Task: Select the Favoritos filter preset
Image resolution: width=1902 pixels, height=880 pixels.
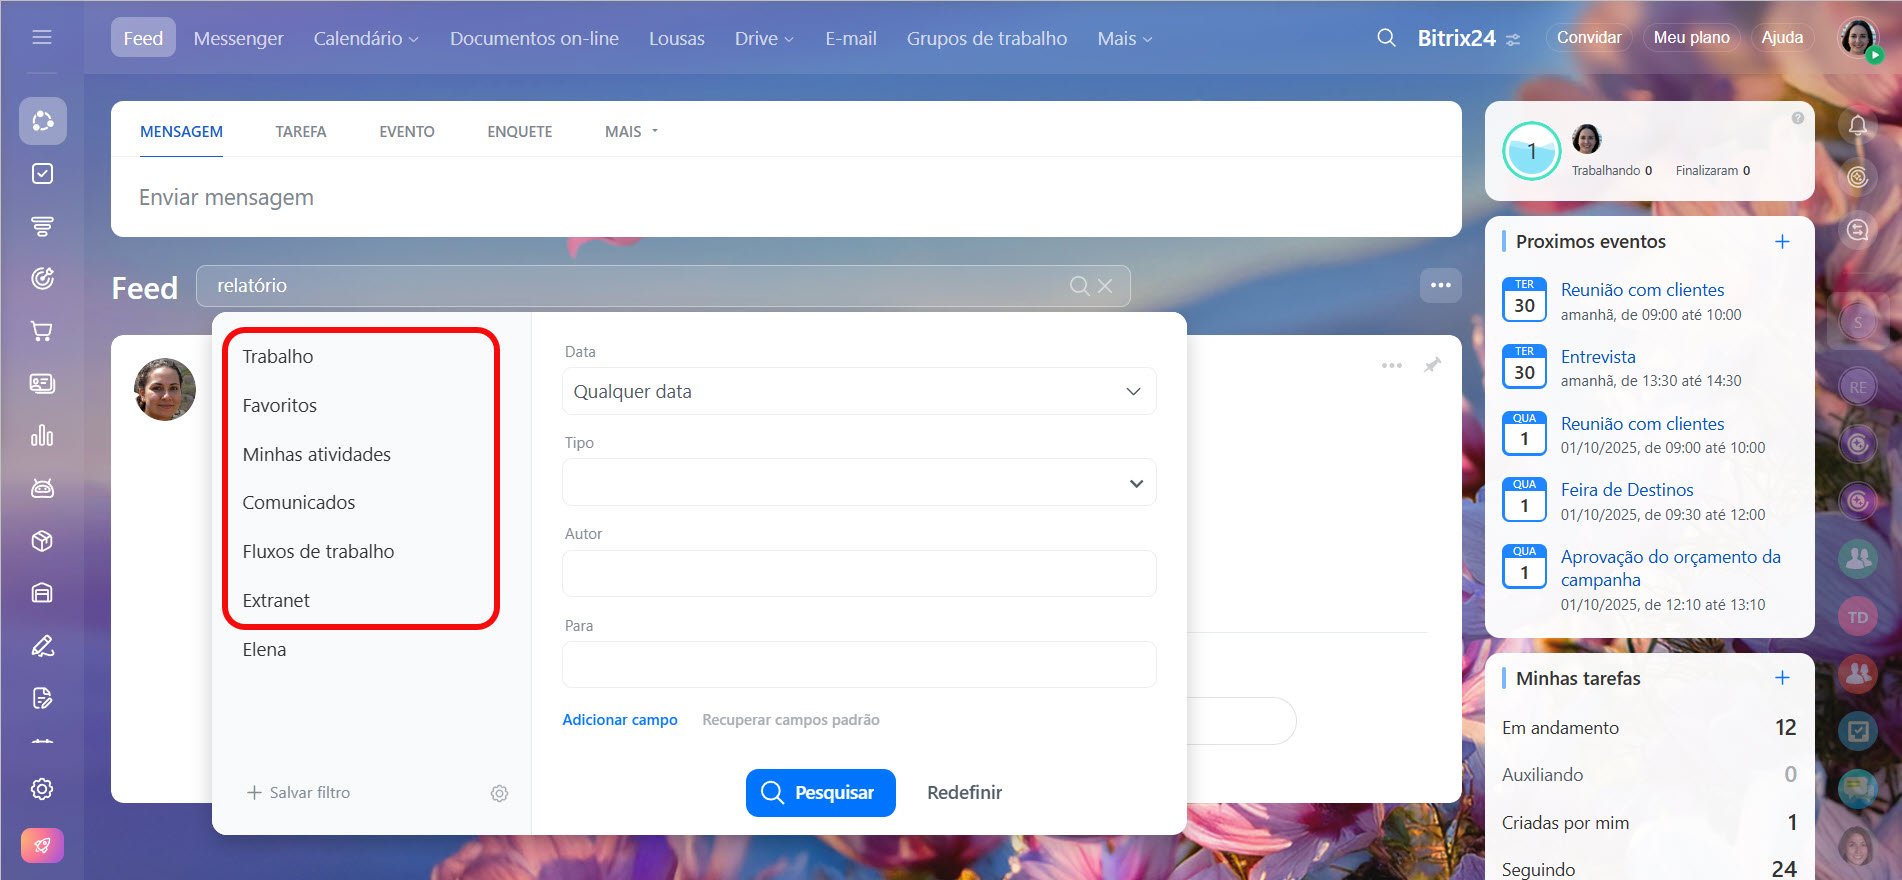Action: tap(279, 405)
